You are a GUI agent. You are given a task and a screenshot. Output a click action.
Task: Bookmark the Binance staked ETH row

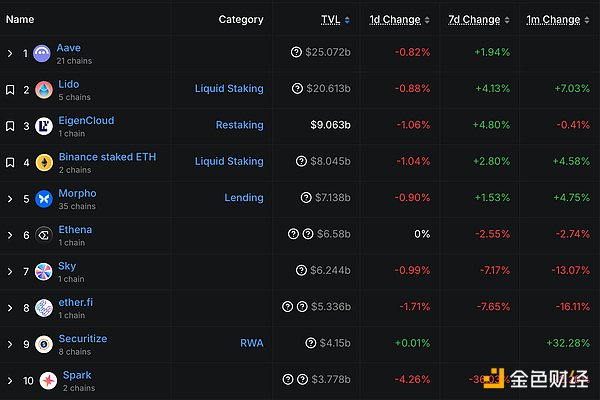tap(10, 162)
